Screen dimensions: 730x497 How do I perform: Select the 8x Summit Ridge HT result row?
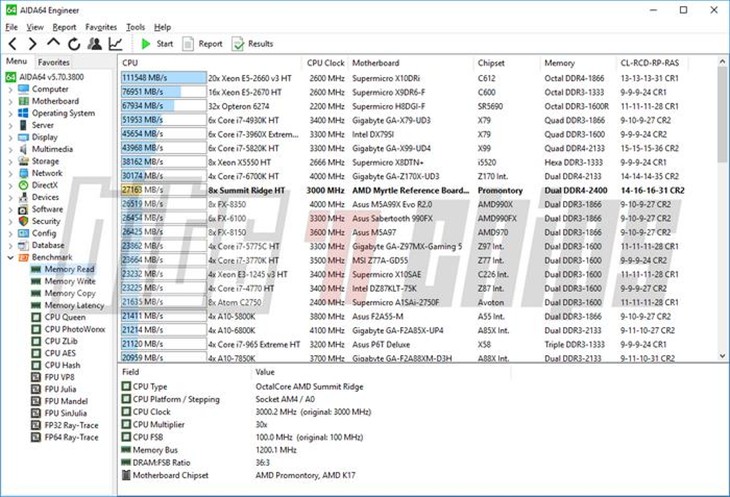click(404, 190)
